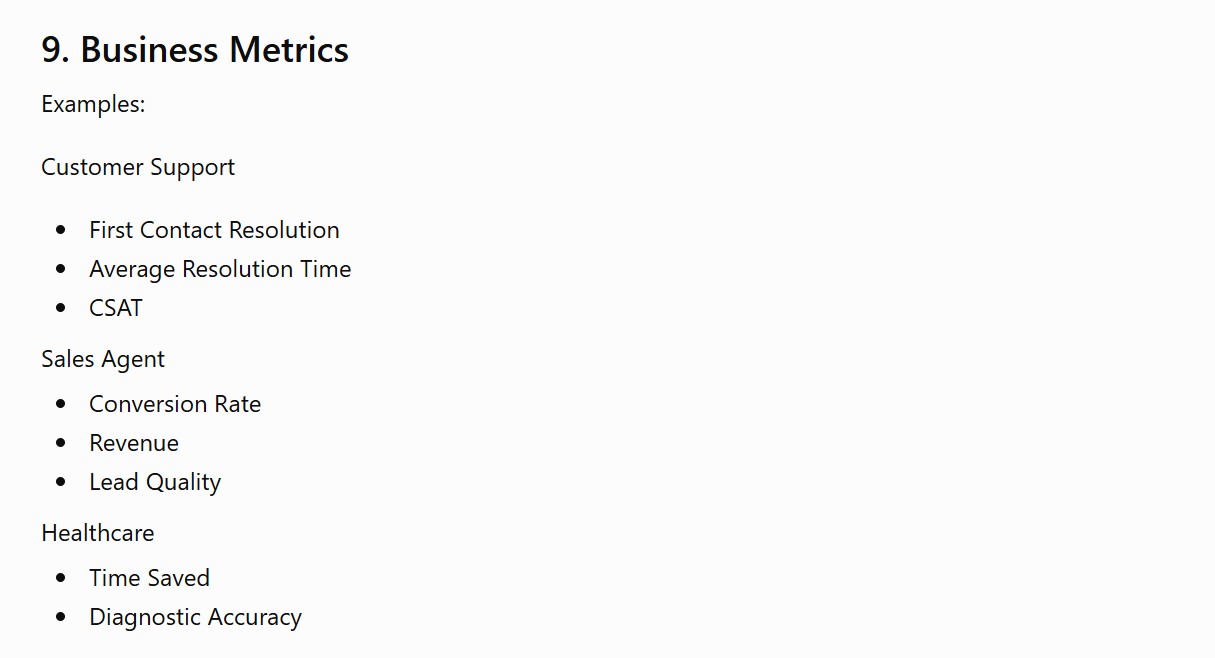Select the 'Lead Quality' list item

tap(155, 482)
